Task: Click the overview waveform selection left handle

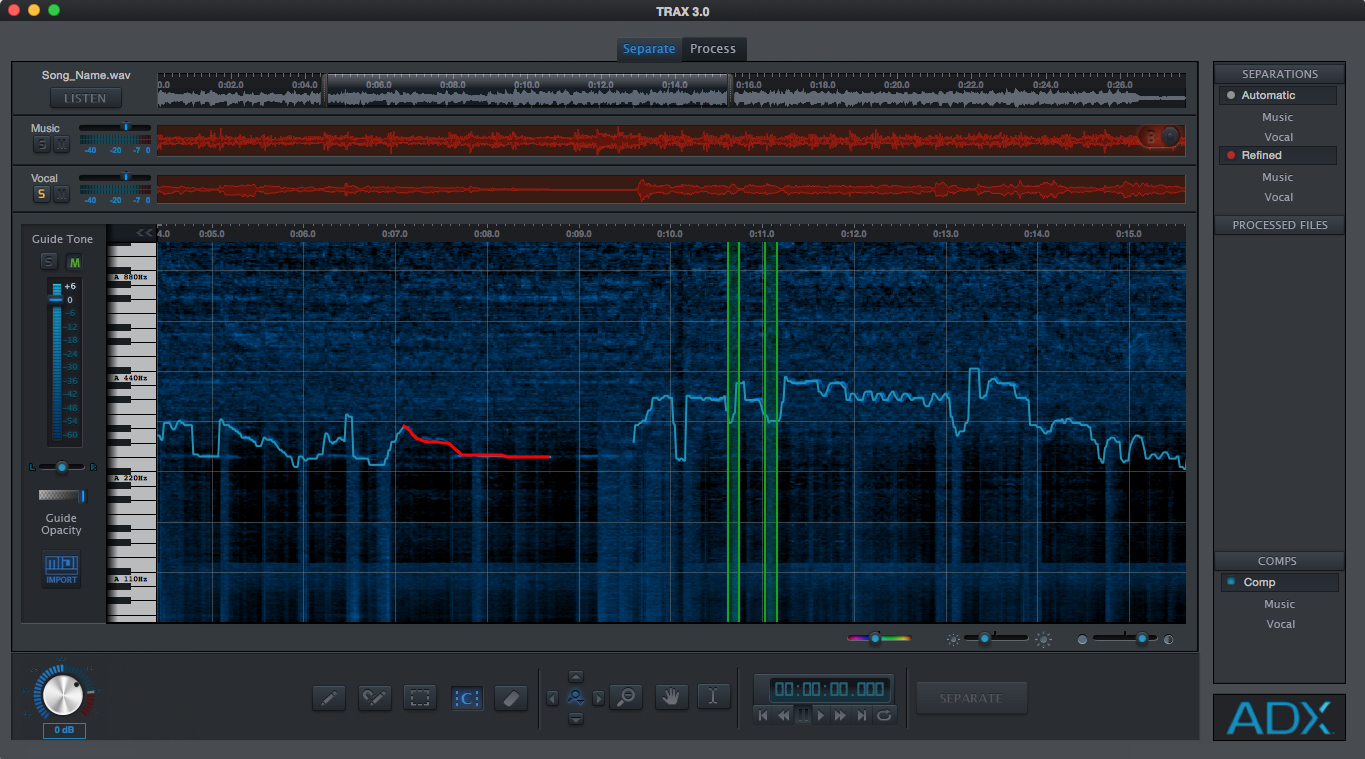Action: (324, 88)
